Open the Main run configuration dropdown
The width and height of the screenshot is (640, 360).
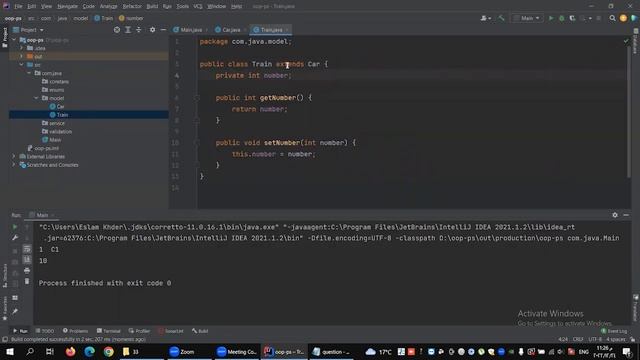coord(527,18)
